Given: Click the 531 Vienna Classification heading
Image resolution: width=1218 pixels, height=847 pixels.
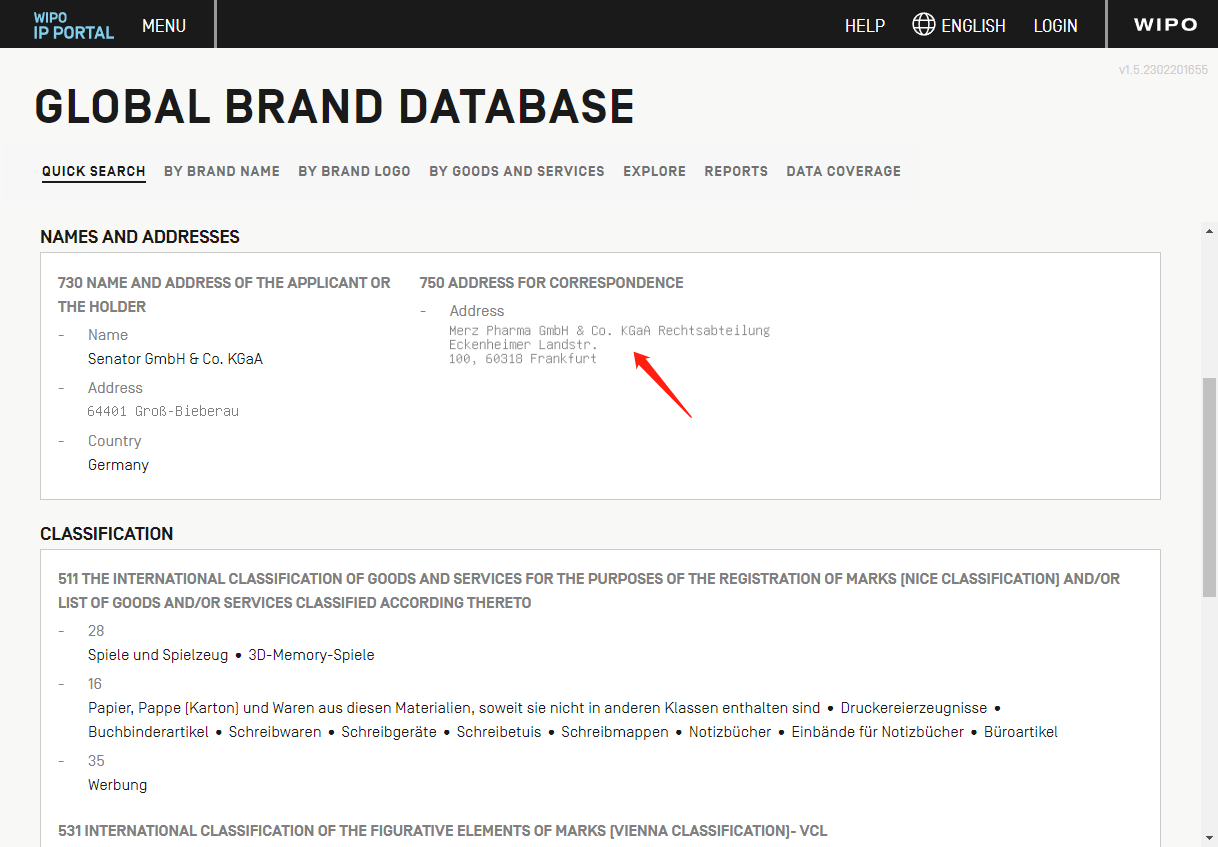Looking at the screenshot, I should click(442, 831).
